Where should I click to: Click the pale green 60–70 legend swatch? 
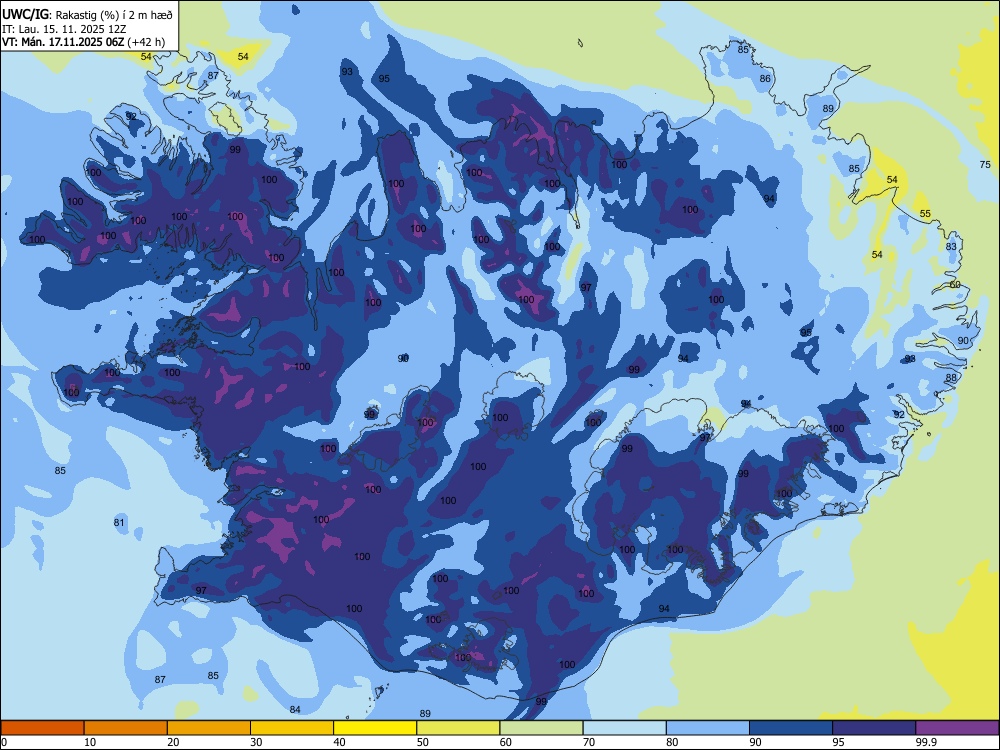coord(541,728)
